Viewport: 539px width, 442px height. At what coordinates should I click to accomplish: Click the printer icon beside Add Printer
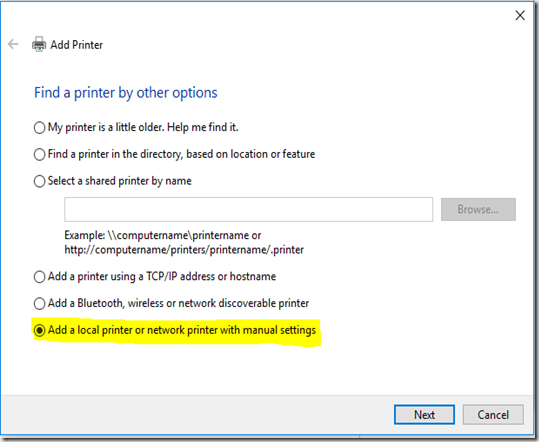coord(39,44)
